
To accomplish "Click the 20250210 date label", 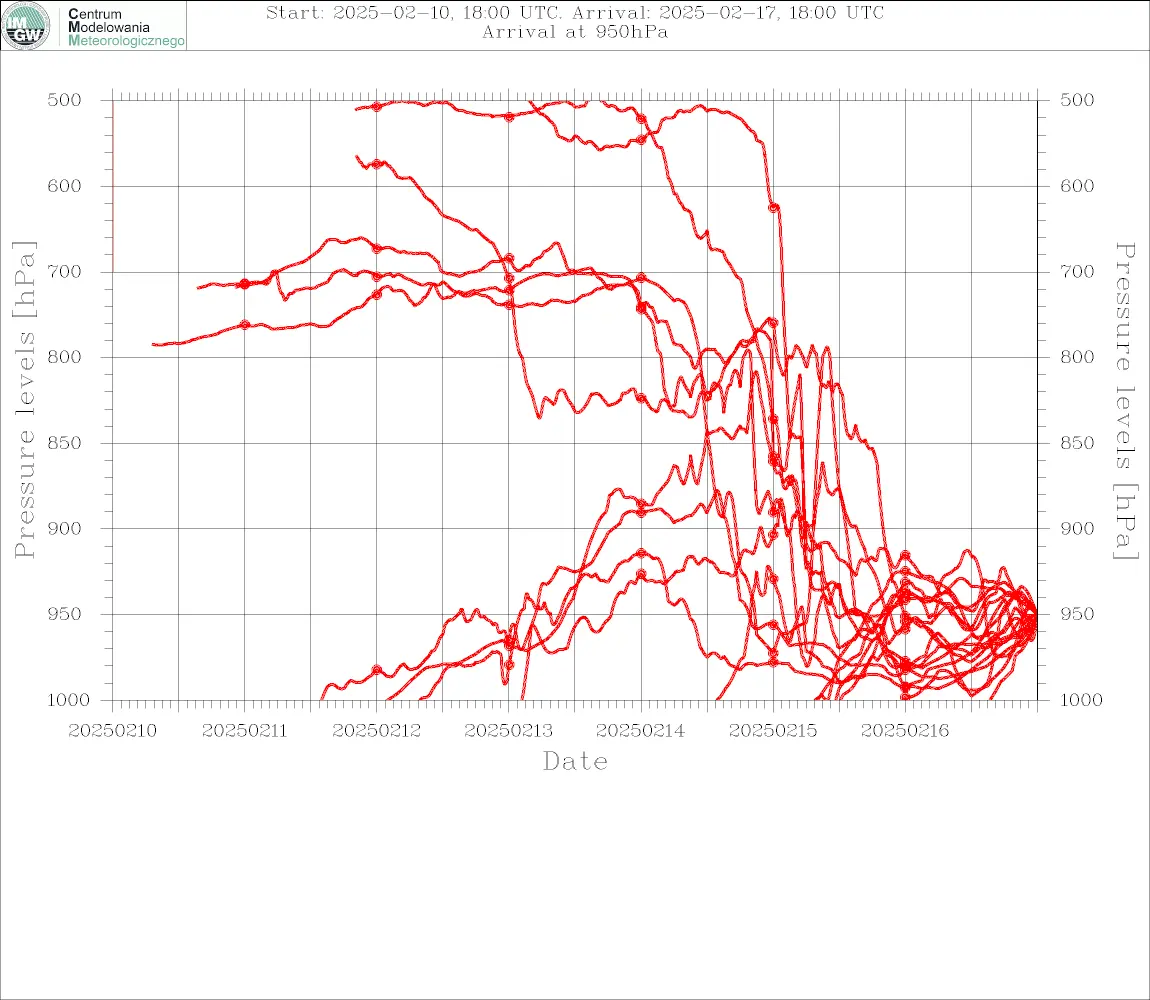I will [112, 731].
